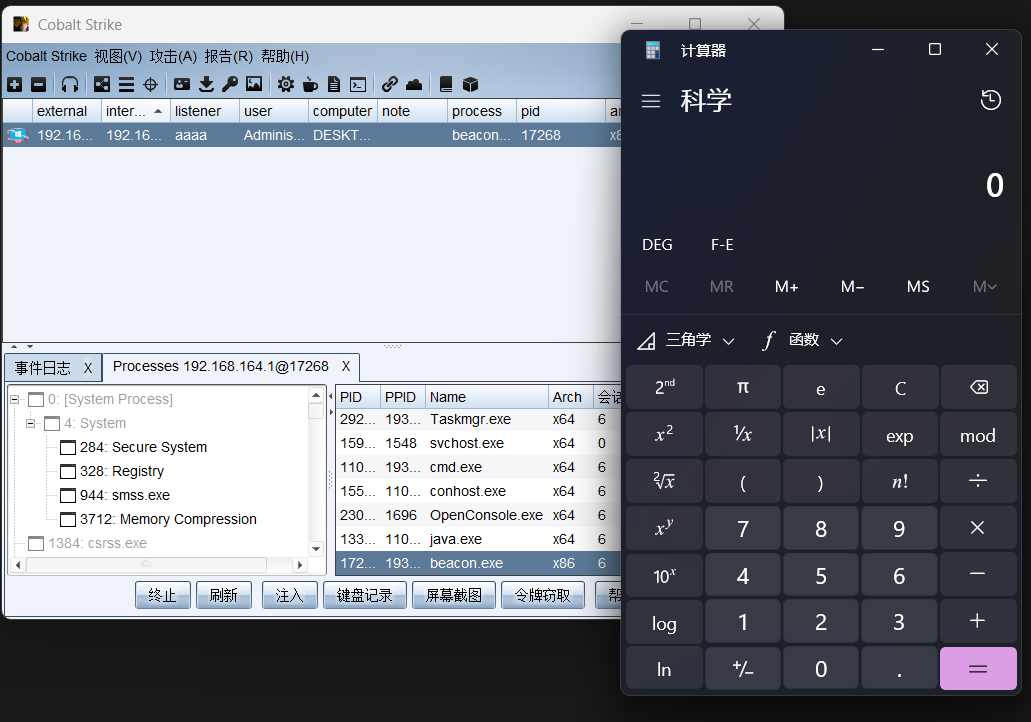The width and height of the screenshot is (1031, 722).
Task: Click the x squared key
Action: [x=664, y=435]
